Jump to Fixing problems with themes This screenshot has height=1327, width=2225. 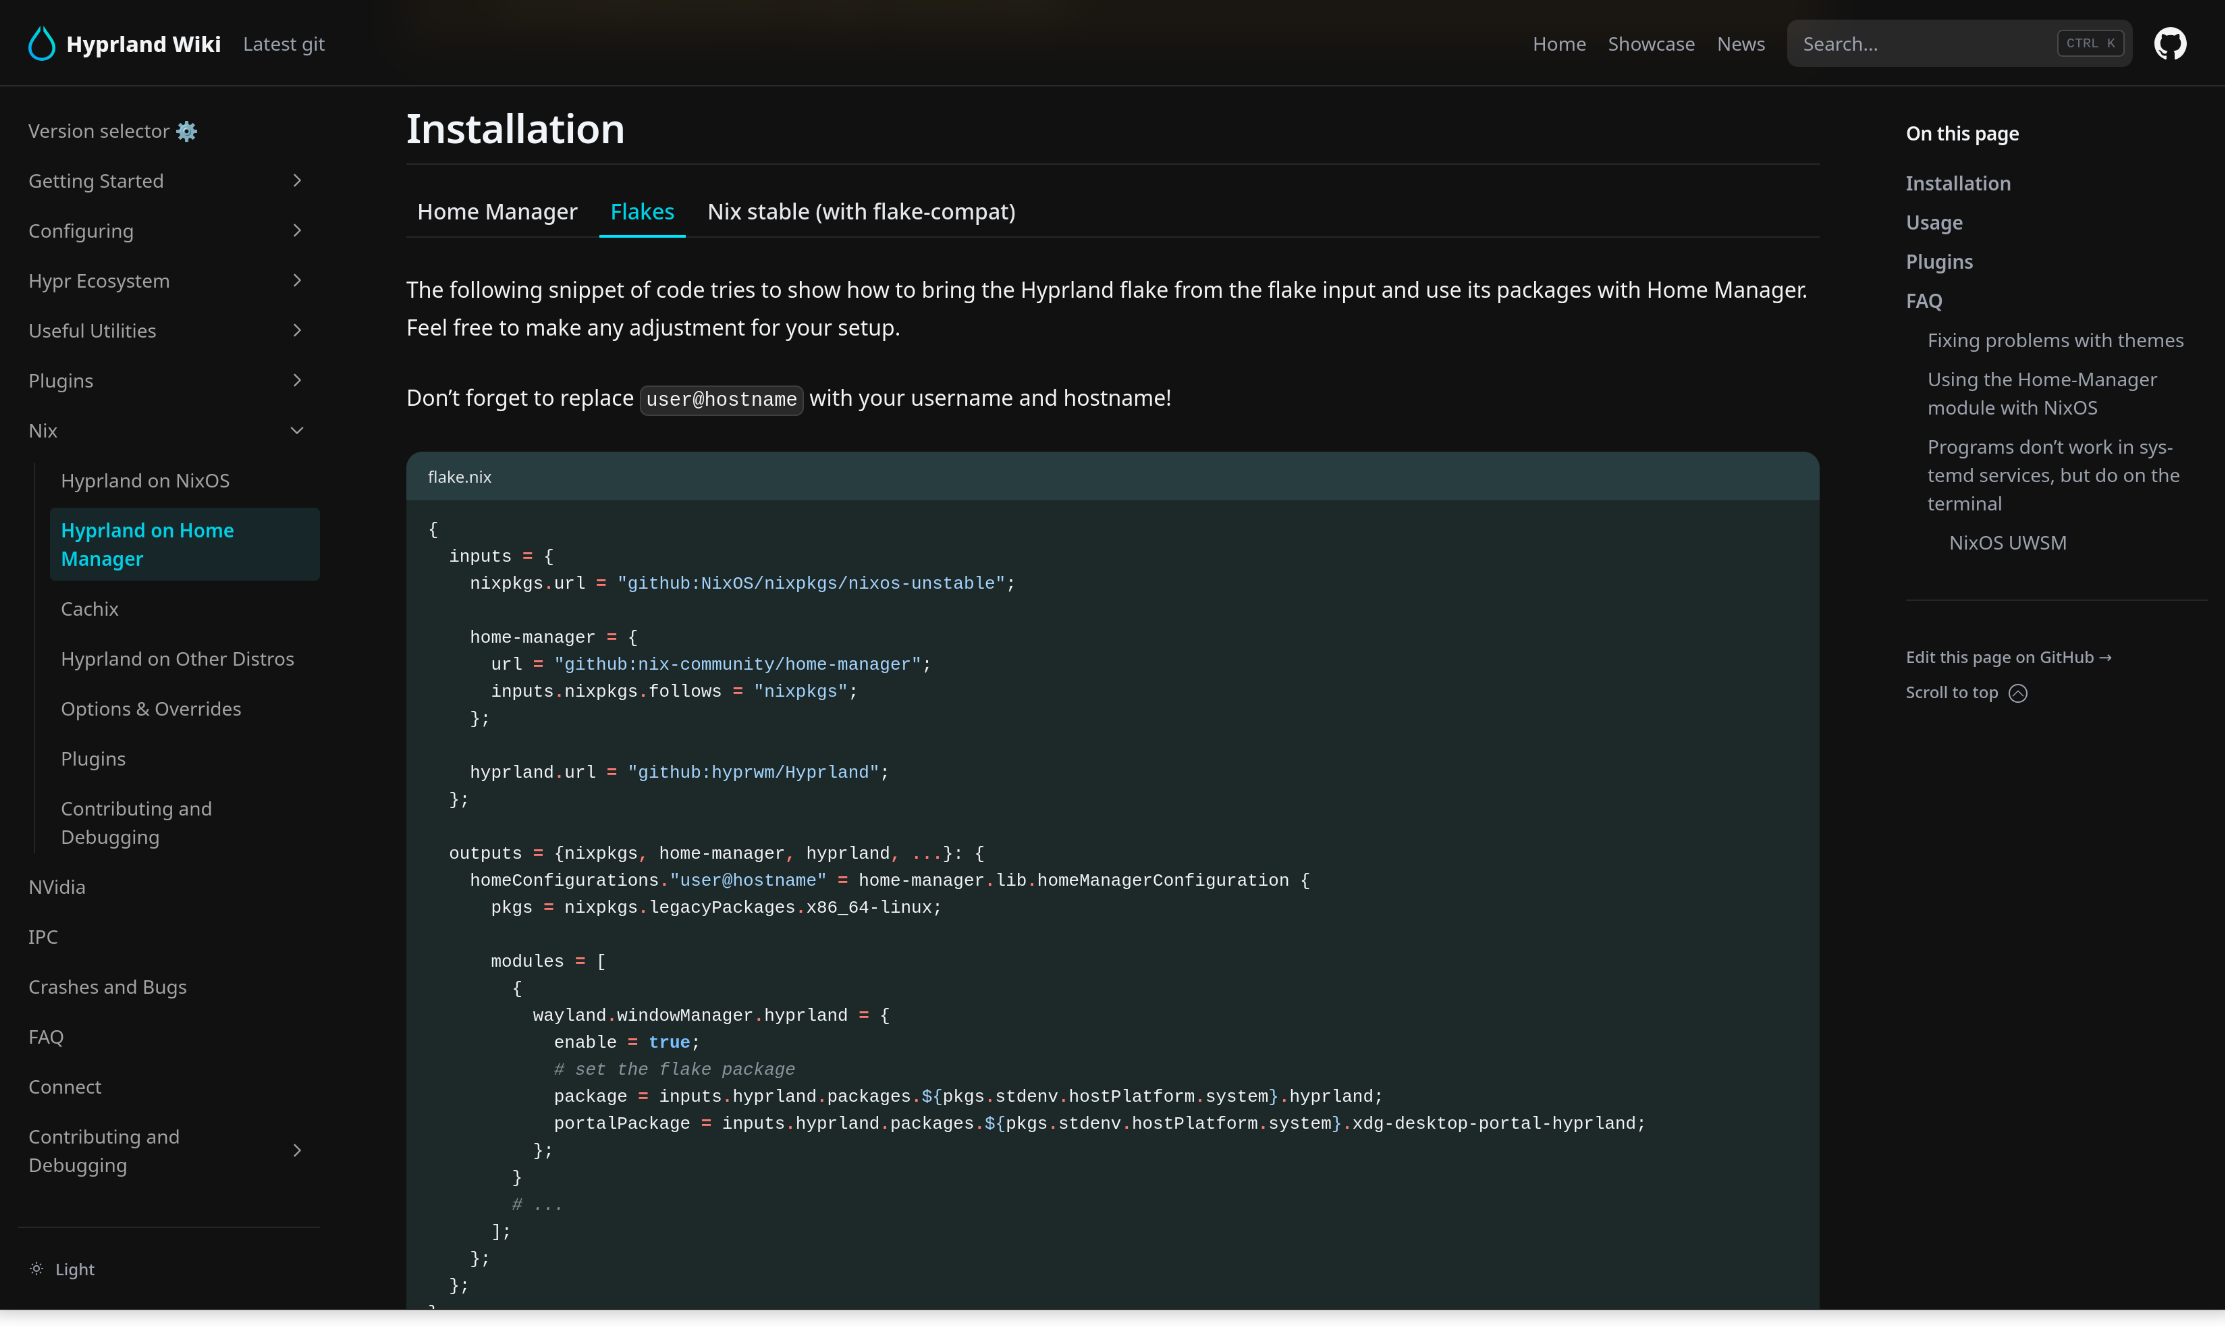2055,341
